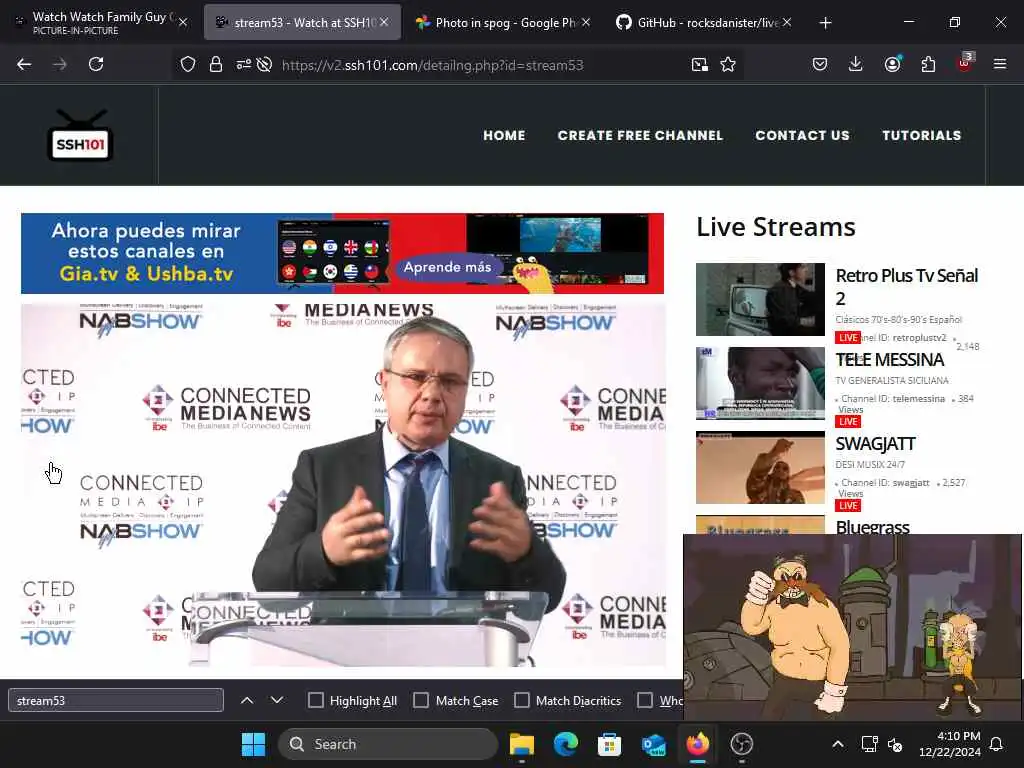Viewport: 1024px width, 768px height.
Task: Open Microsoft Store from the taskbar
Action: pyautogui.click(x=609, y=744)
